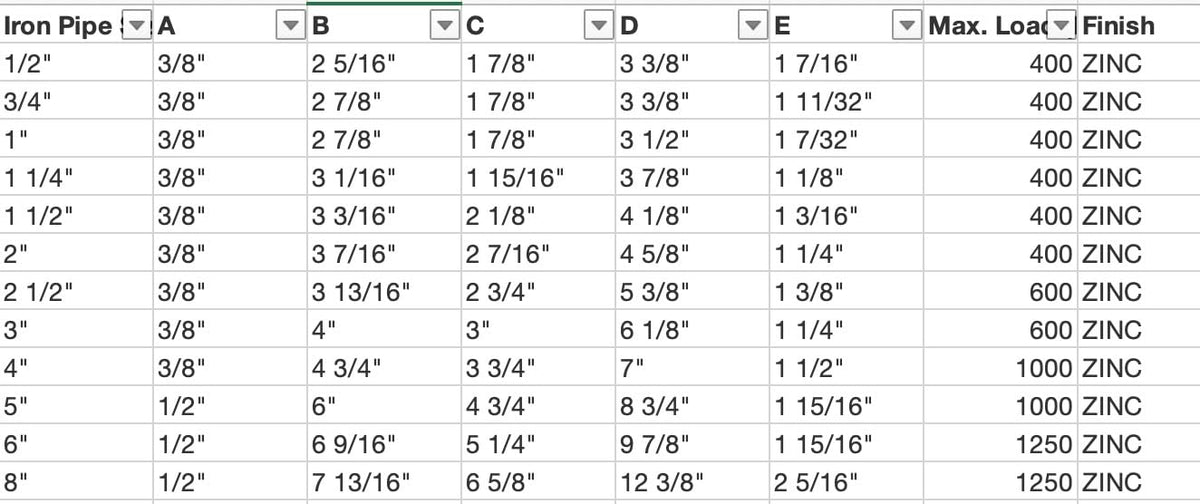Click the 3 13/16" cell in column B
The width and height of the screenshot is (1200, 504).
383,292
